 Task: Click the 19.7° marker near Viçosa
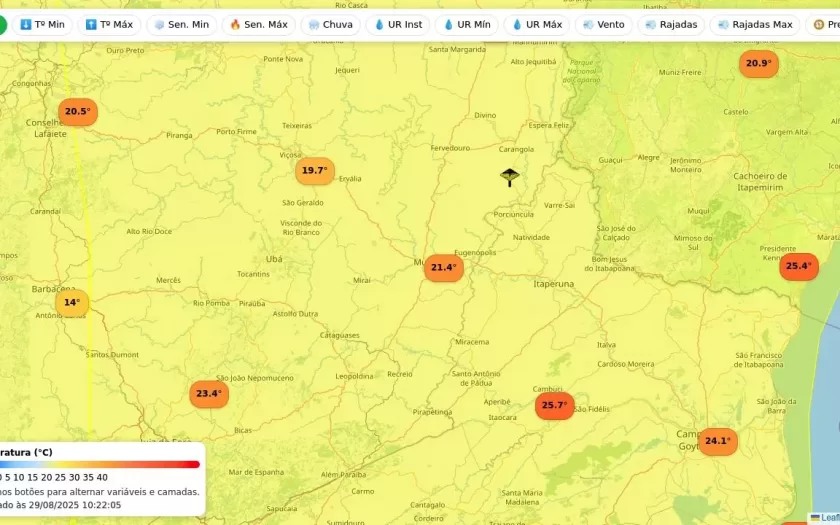click(314, 171)
